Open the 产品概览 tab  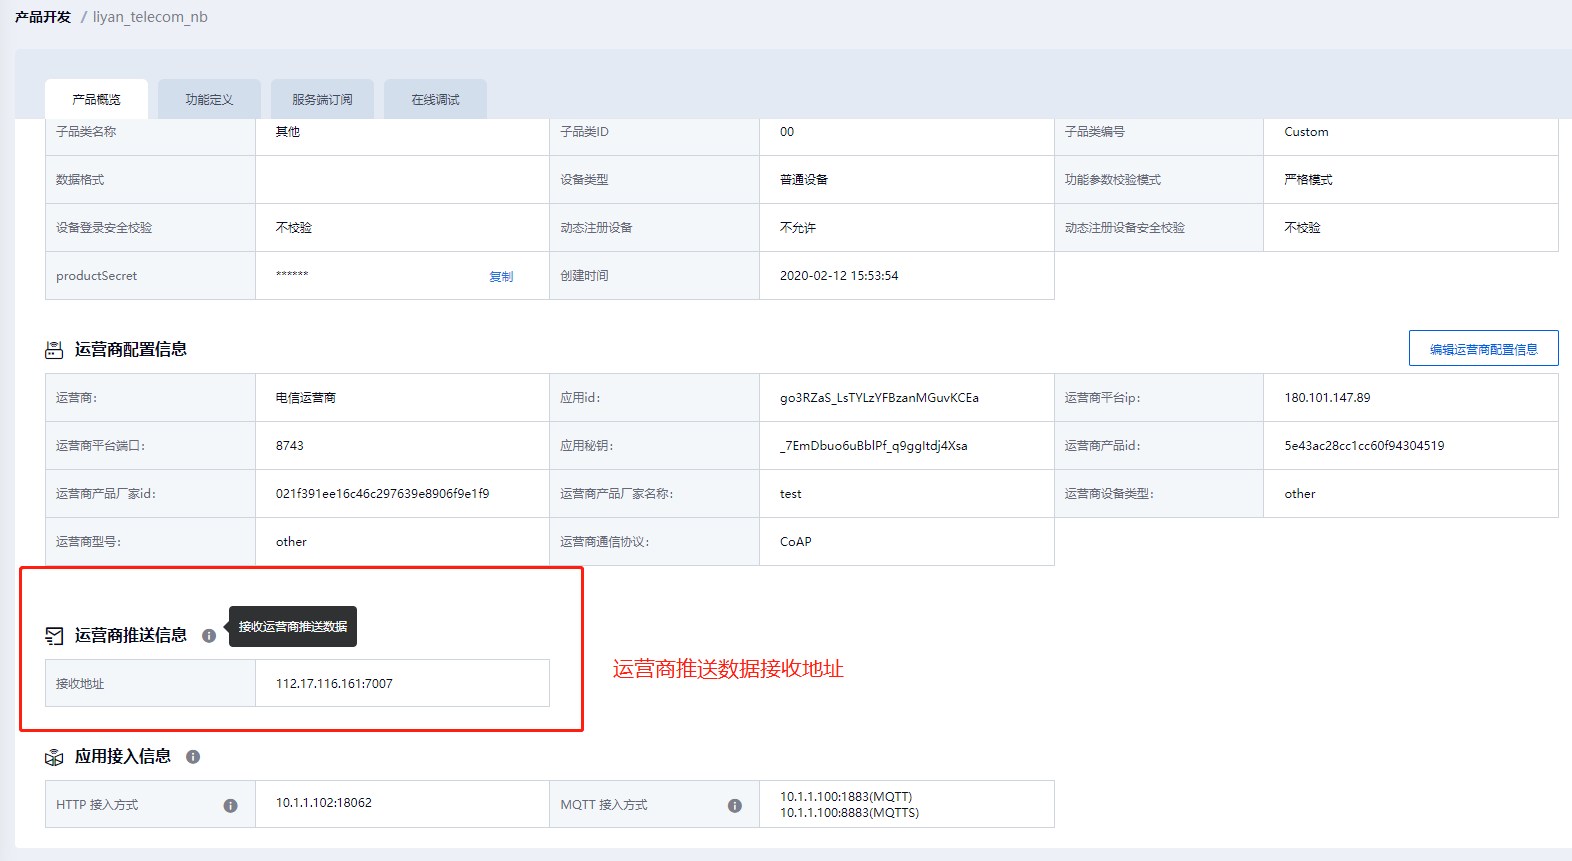click(x=96, y=100)
